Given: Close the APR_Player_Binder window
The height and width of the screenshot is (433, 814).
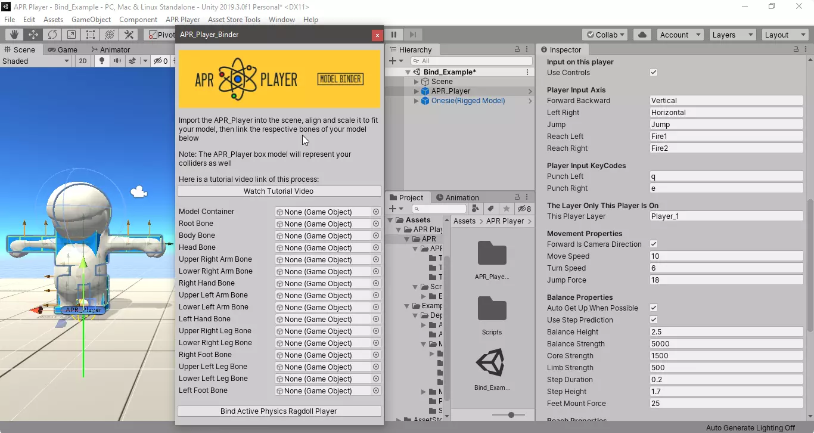Looking at the screenshot, I should [x=377, y=35].
